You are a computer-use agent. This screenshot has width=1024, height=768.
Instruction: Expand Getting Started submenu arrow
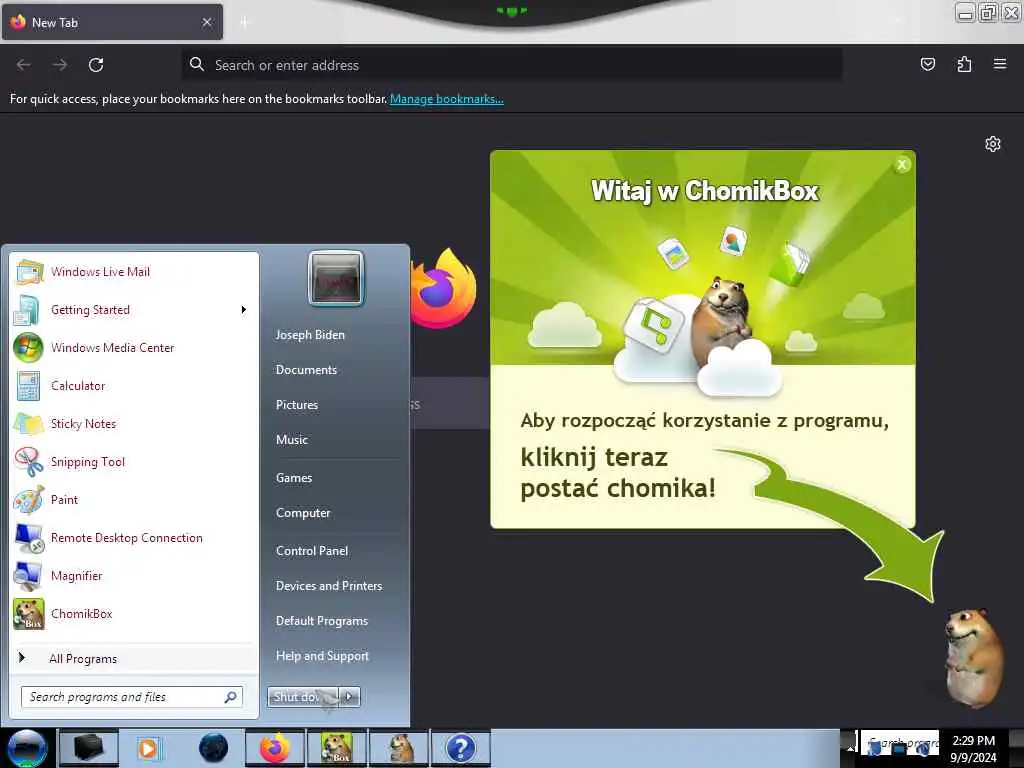tap(244, 310)
